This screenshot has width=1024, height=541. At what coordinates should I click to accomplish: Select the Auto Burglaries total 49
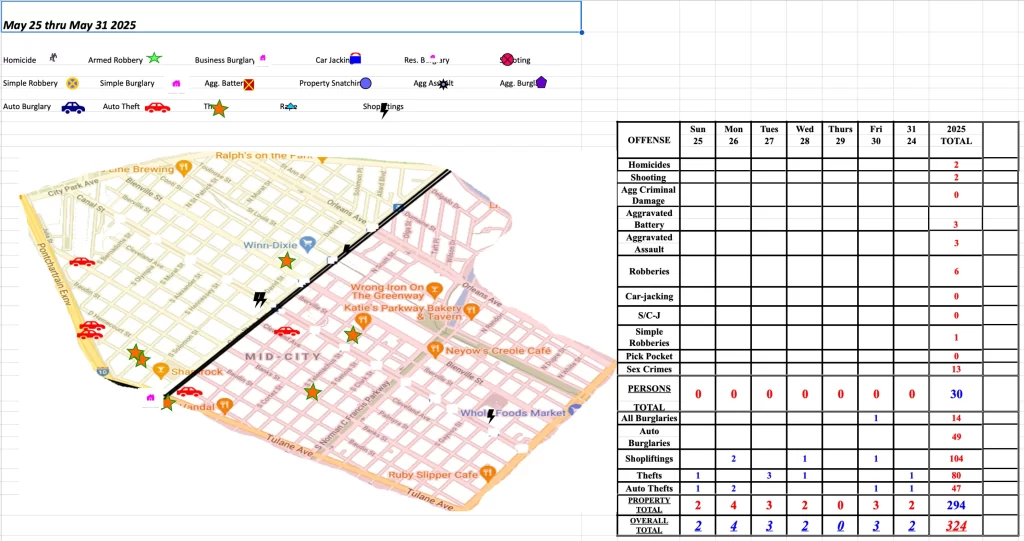956,437
